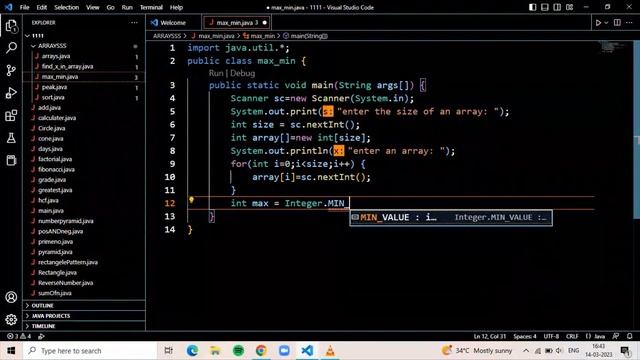Open the Extensions view icon
The height and width of the screenshot is (360, 640).
tap(11, 116)
